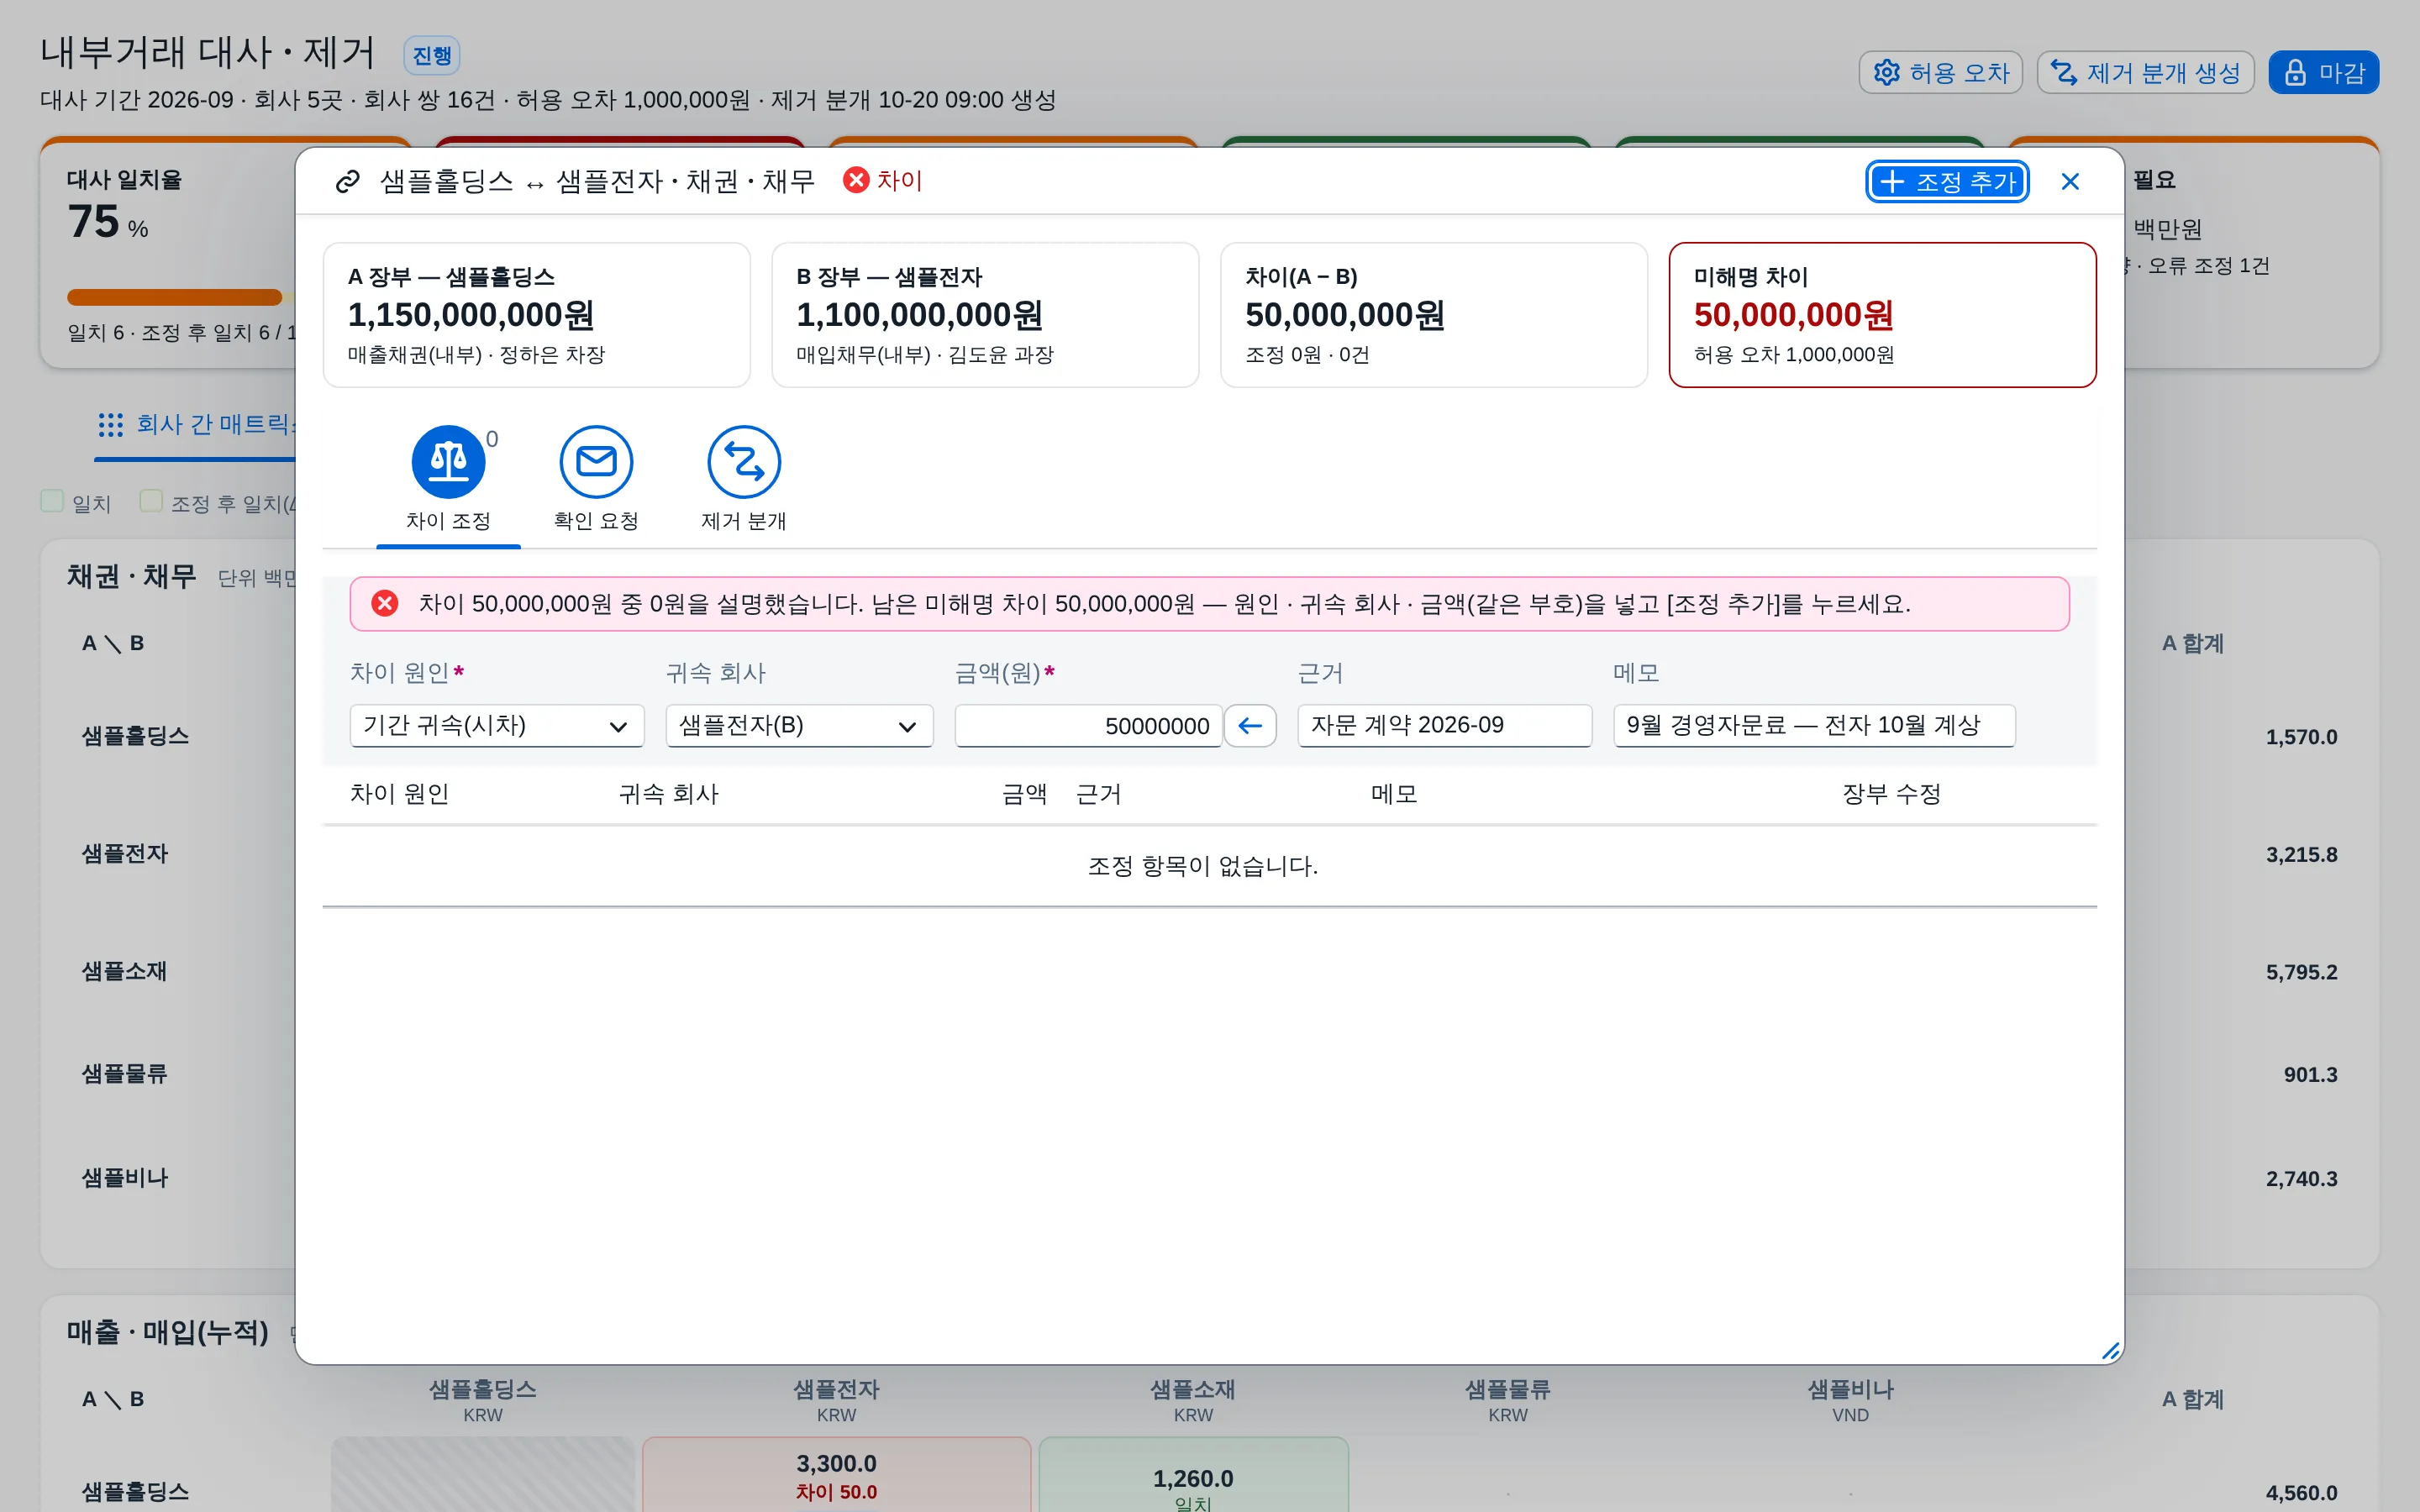Select the 제거 분개 arrows icon

(744, 461)
